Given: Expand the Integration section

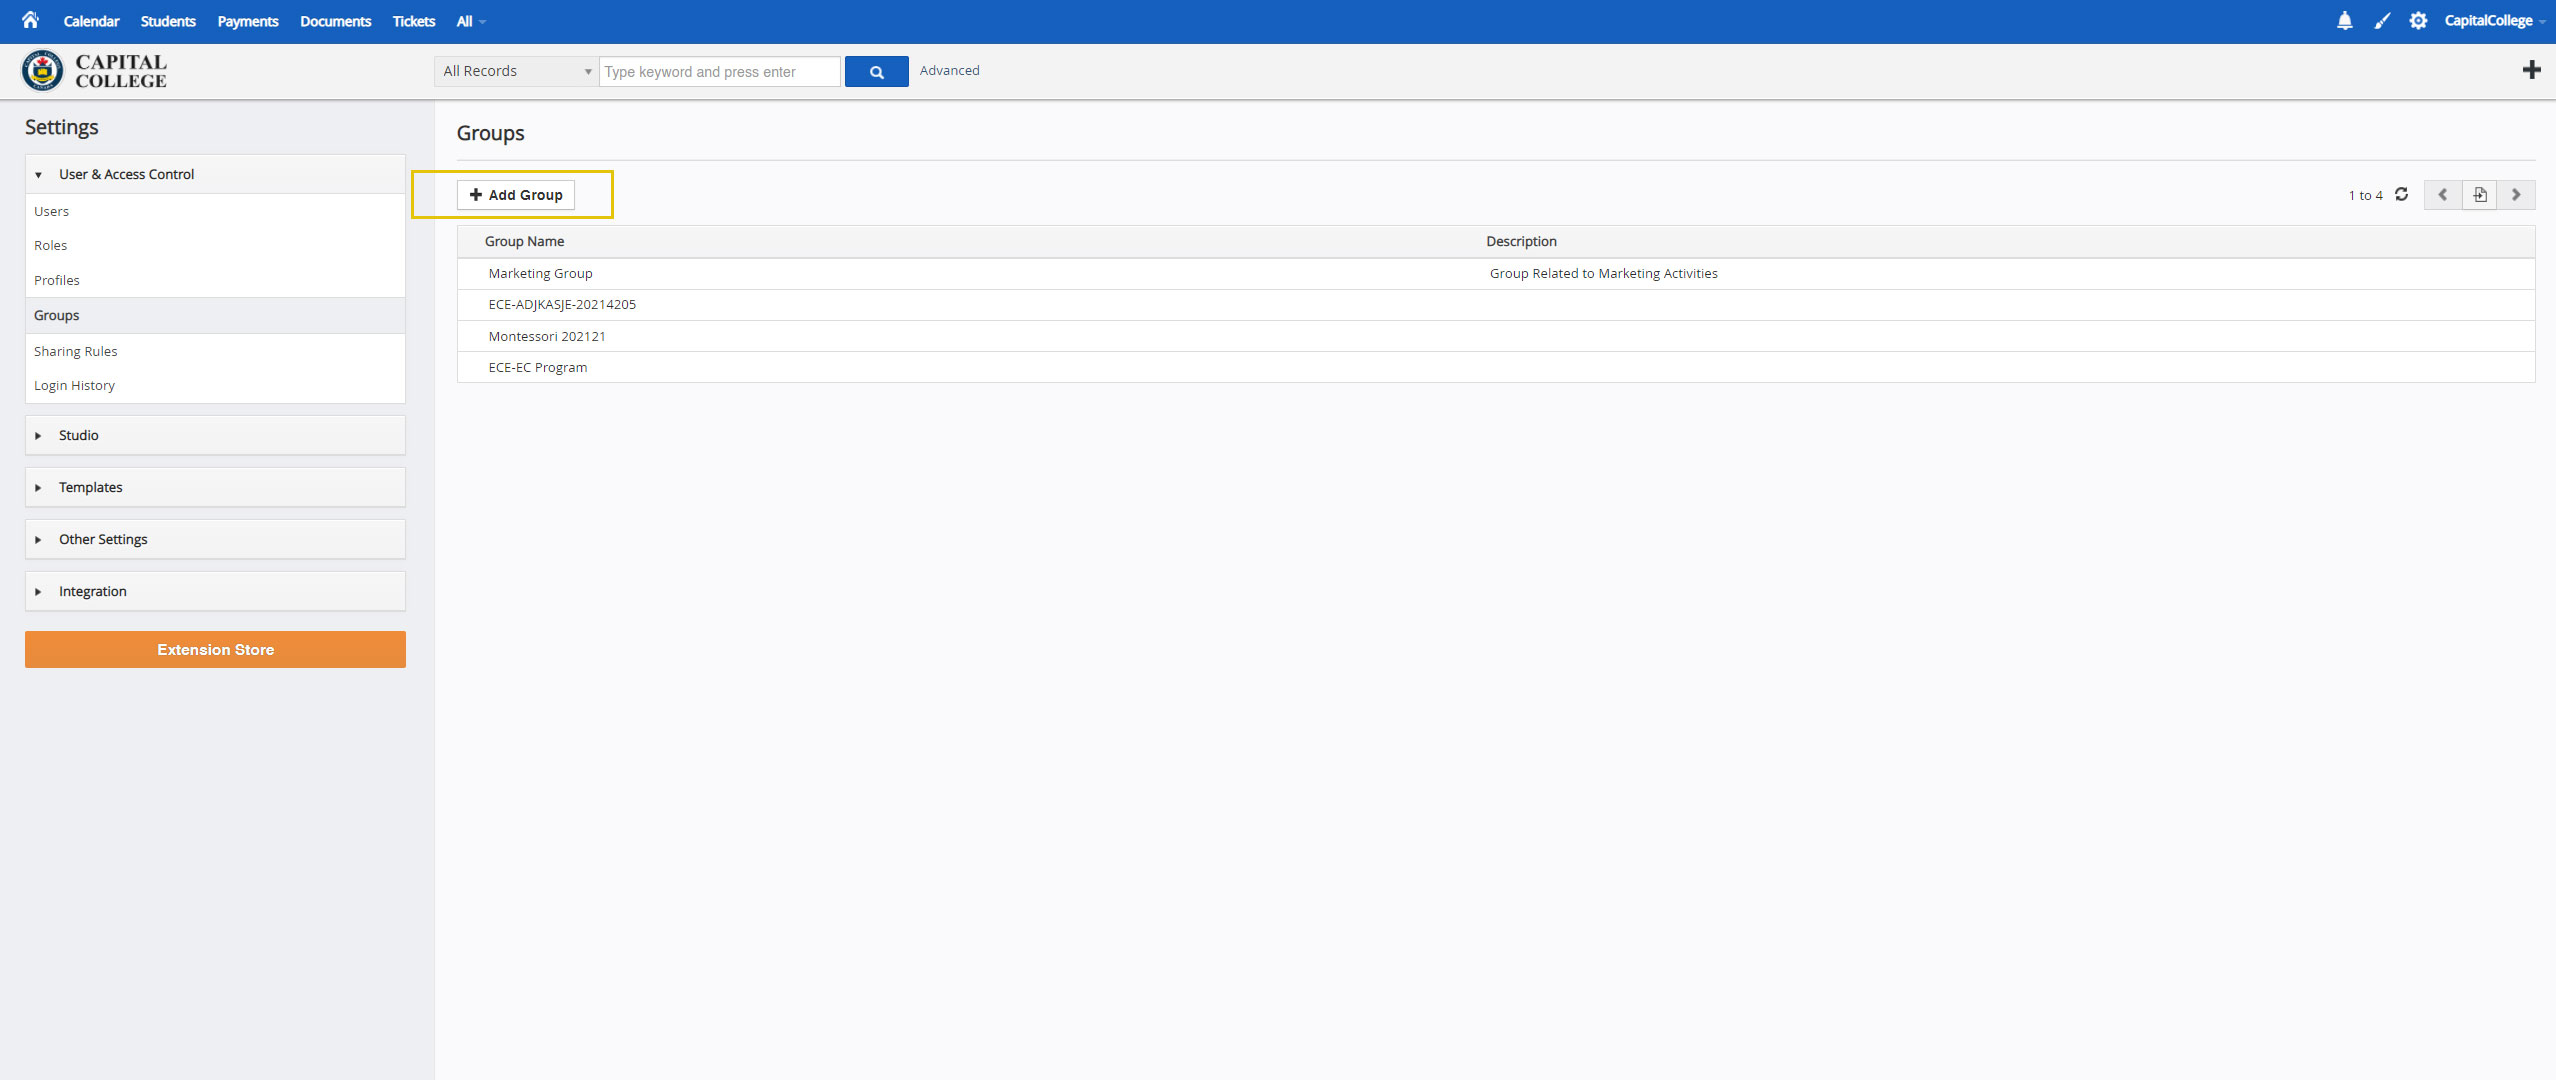Looking at the screenshot, I should pos(215,591).
